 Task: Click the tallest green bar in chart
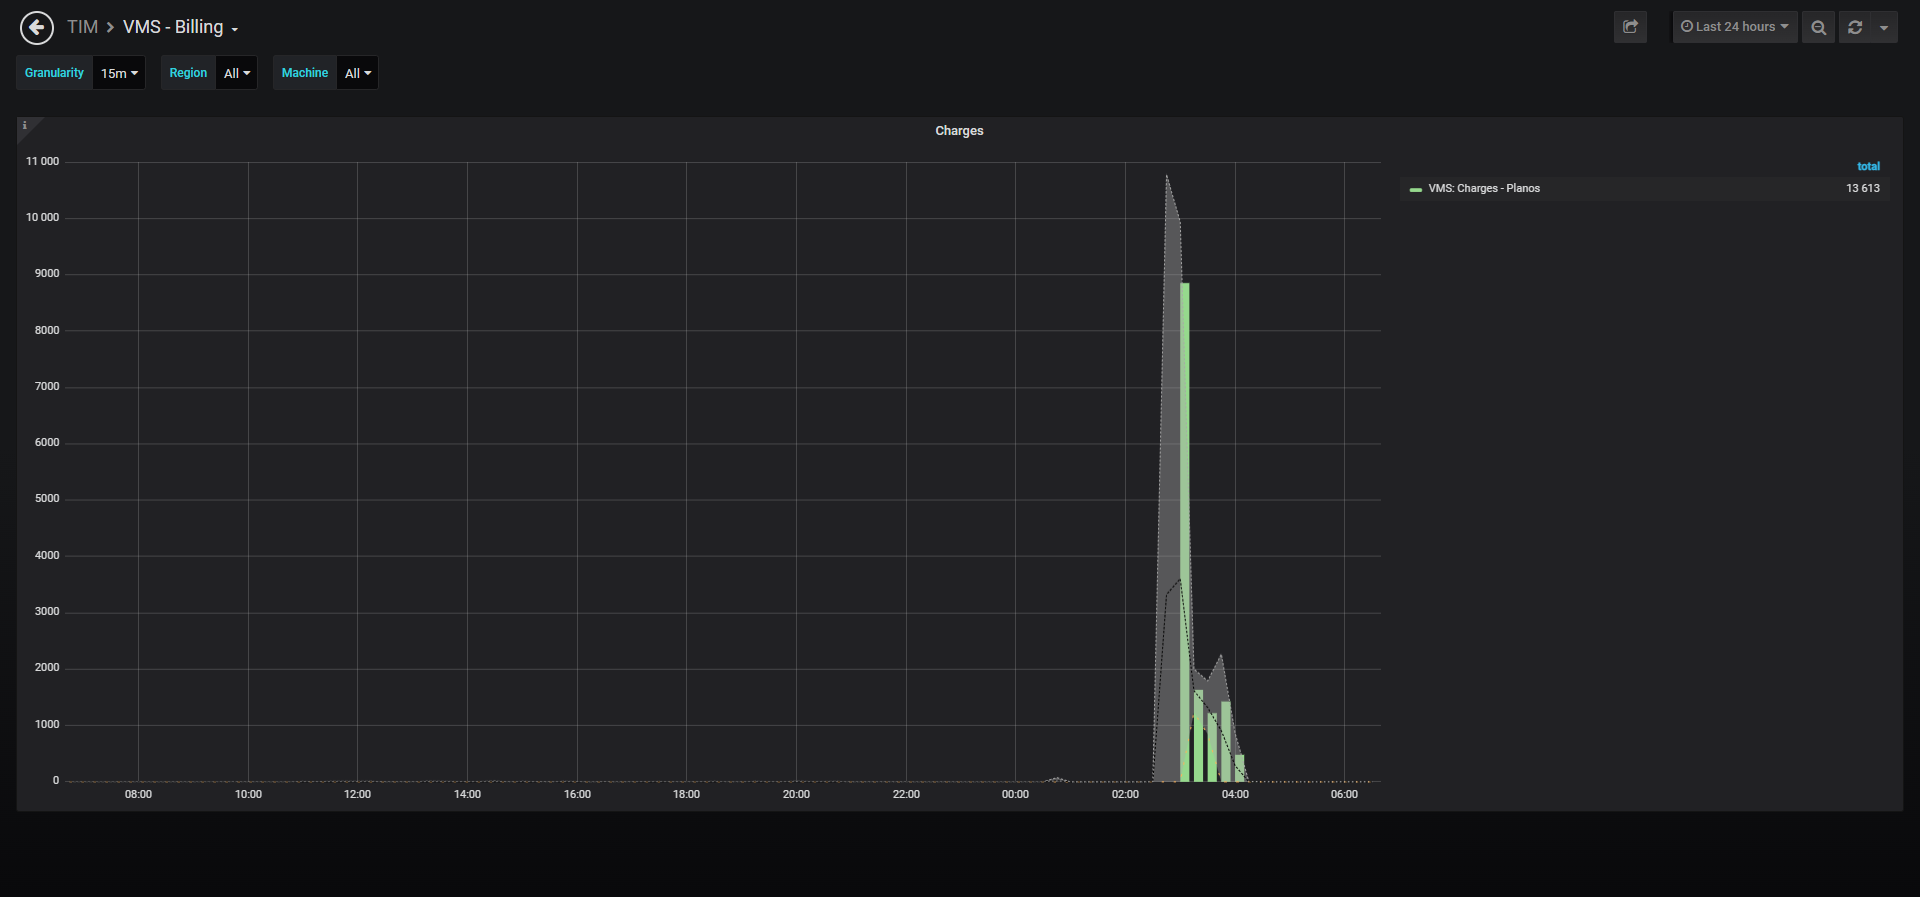[1185, 531]
